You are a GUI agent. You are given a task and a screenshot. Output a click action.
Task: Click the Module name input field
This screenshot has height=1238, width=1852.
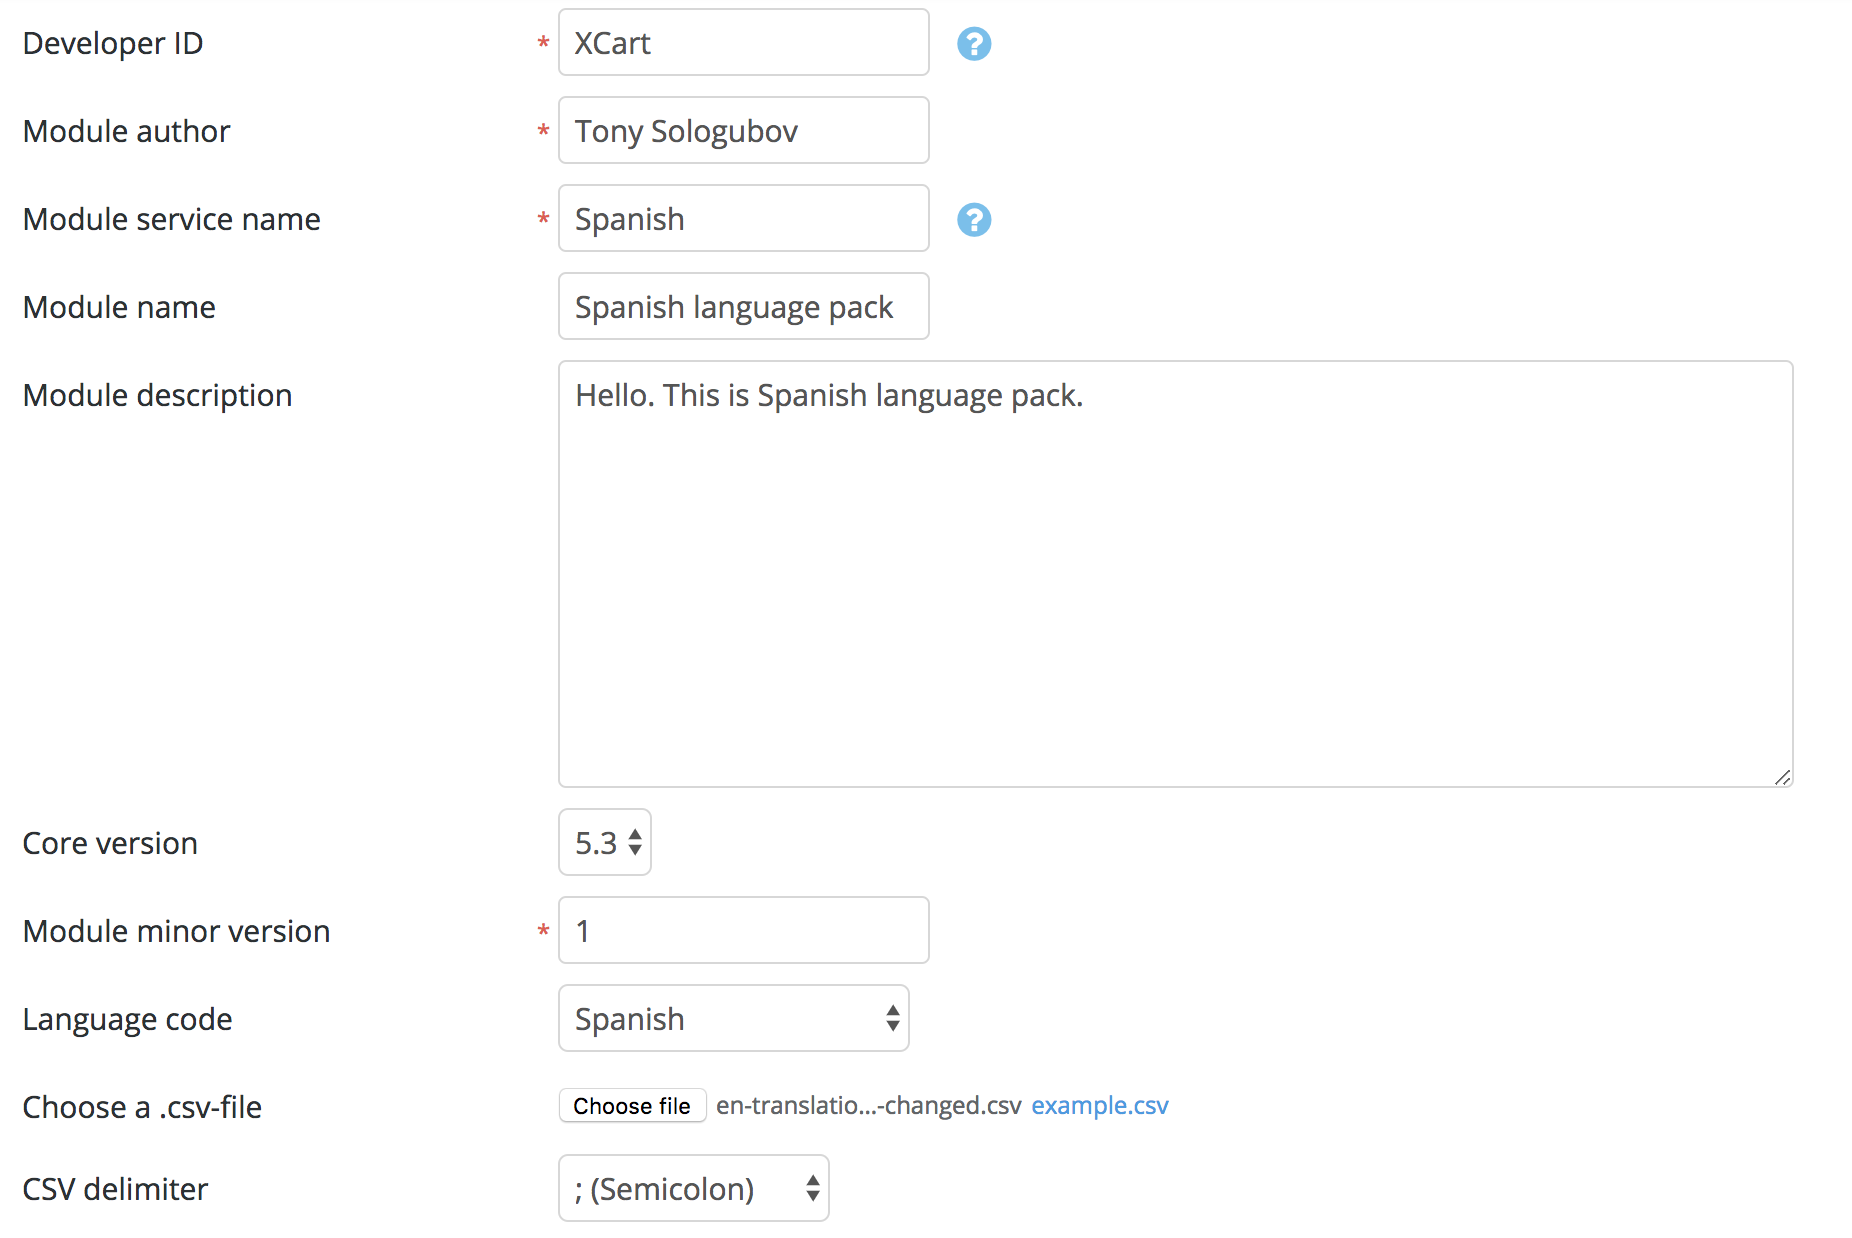743,306
